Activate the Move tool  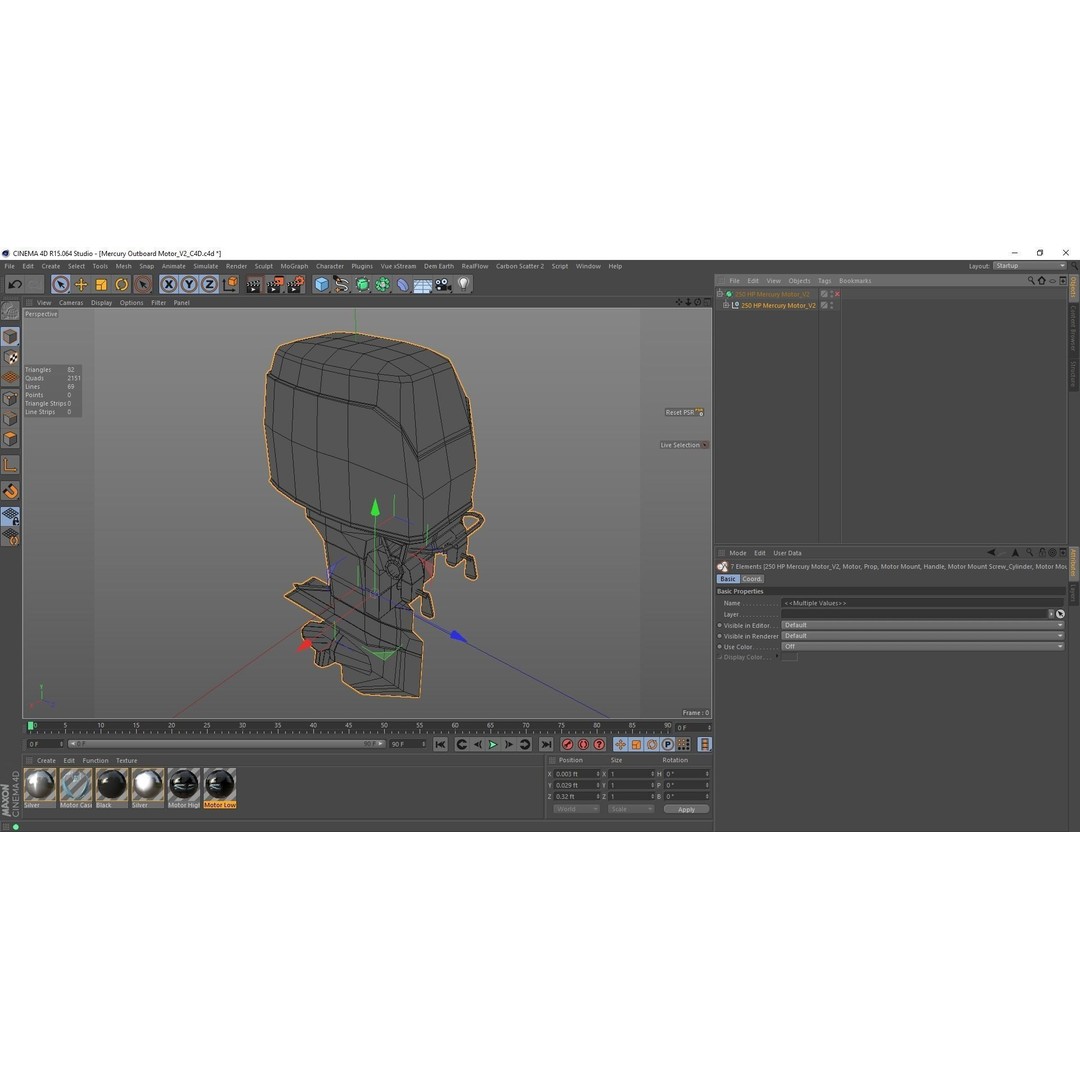pyautogui.click(x=81, y=284)
